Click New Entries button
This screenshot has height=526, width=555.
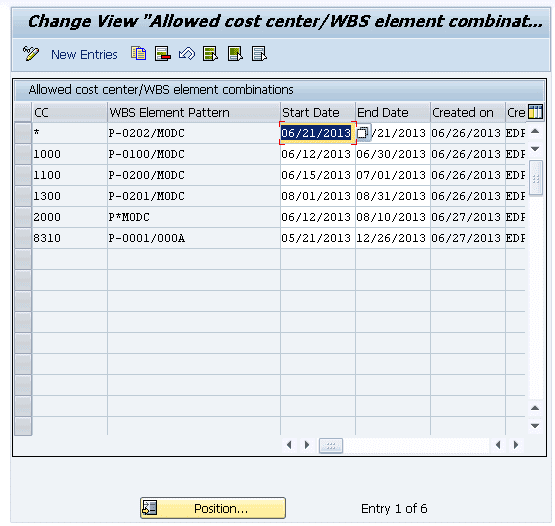coord(84,55)
